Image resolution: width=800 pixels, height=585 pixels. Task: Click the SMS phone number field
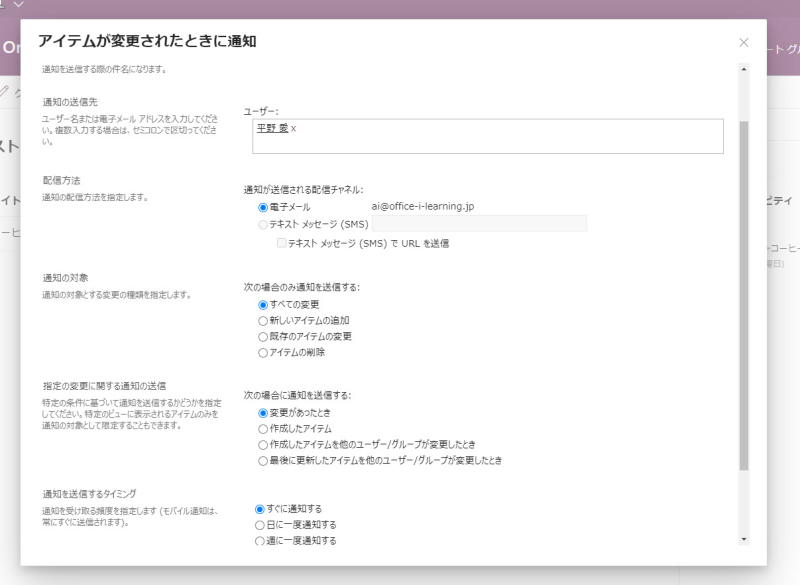[x=479, y=223]
